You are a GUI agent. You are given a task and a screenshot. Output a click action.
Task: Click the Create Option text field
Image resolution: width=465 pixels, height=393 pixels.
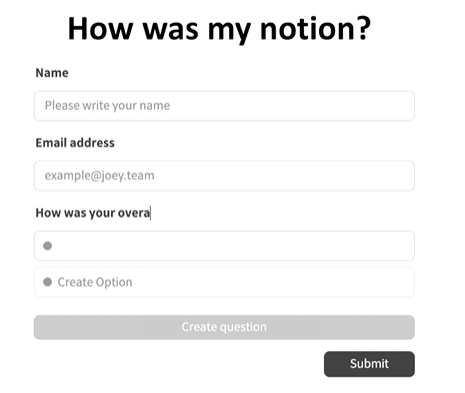224,282
